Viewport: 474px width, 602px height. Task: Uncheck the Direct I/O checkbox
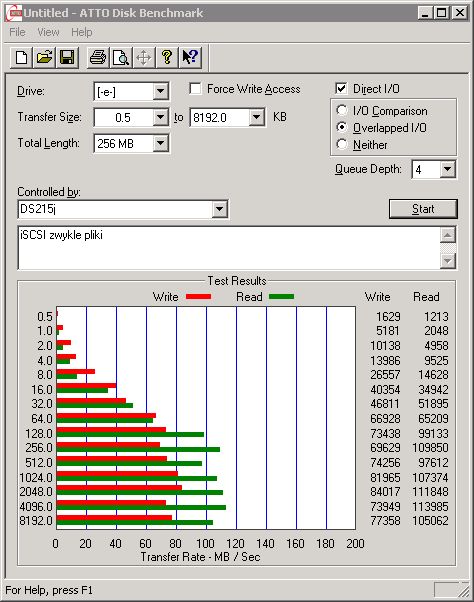[x=341, y=89]
